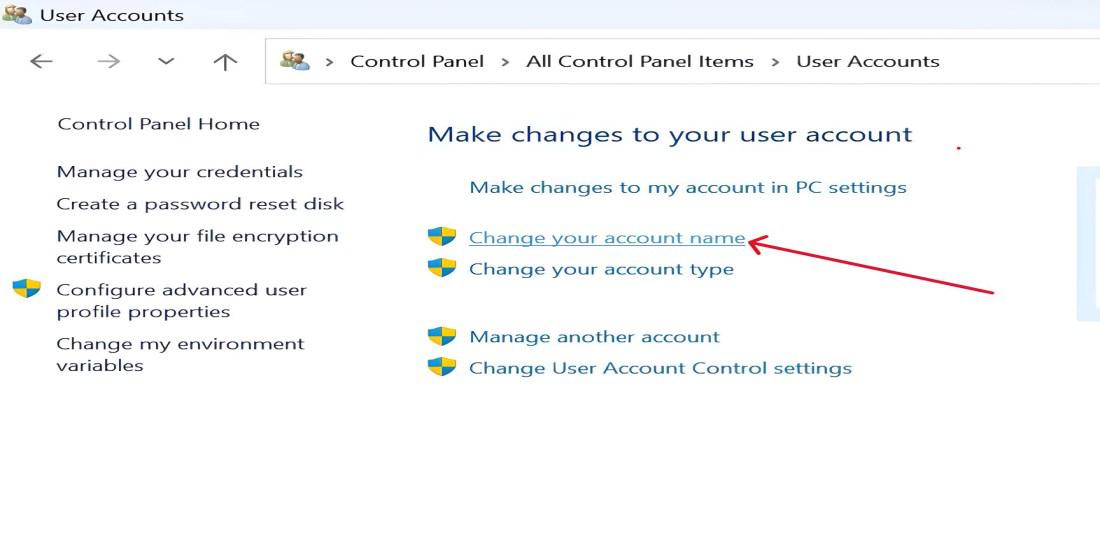Viewport: 1100px width, 537px height.
Task: Navigate to Control Panel breadcrumb
Action: 417,62
